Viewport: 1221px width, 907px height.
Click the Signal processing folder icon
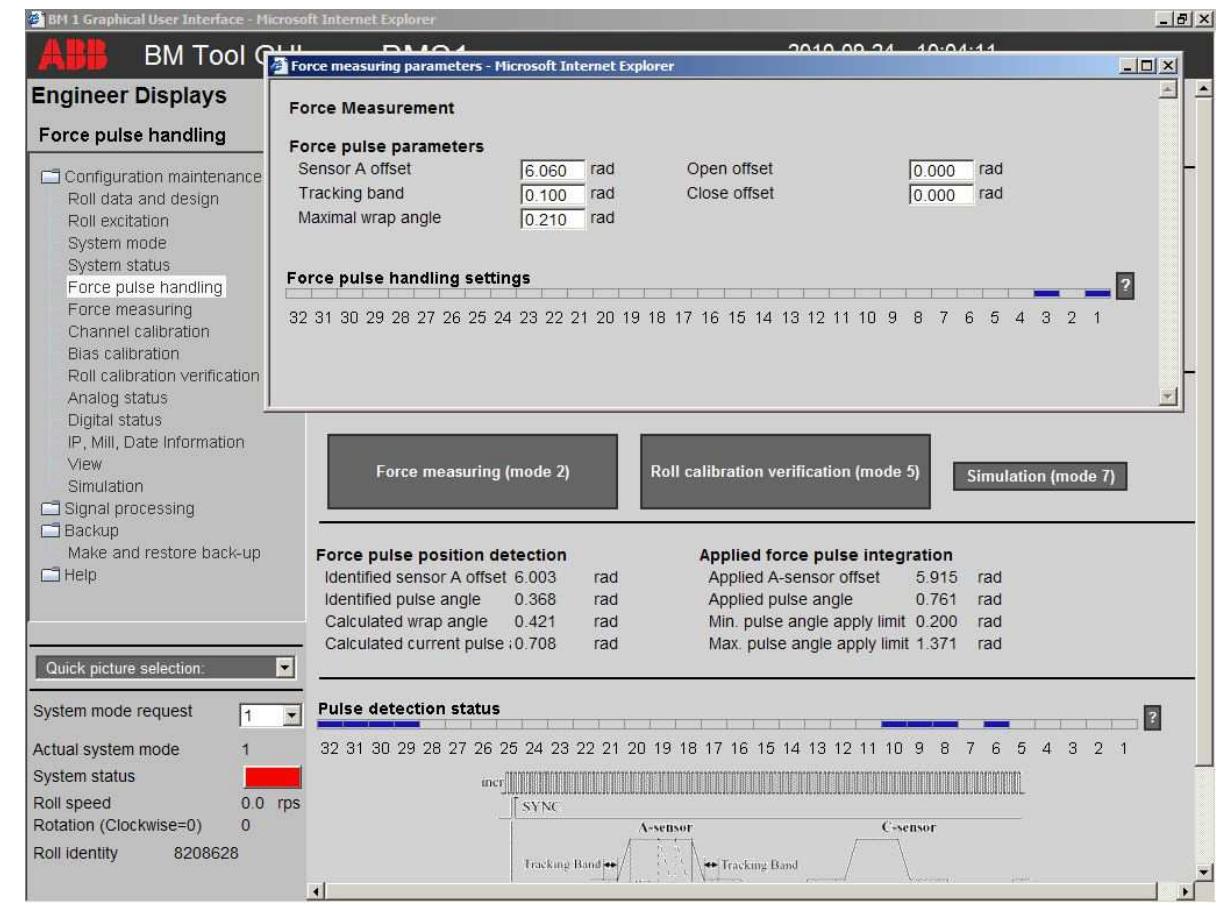(50, 509)
